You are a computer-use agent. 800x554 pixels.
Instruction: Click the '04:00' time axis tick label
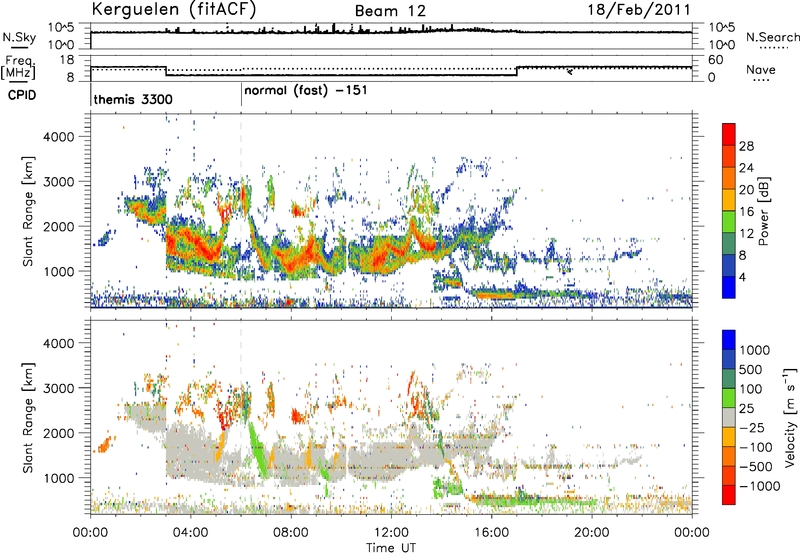click(x=190, y=533)
